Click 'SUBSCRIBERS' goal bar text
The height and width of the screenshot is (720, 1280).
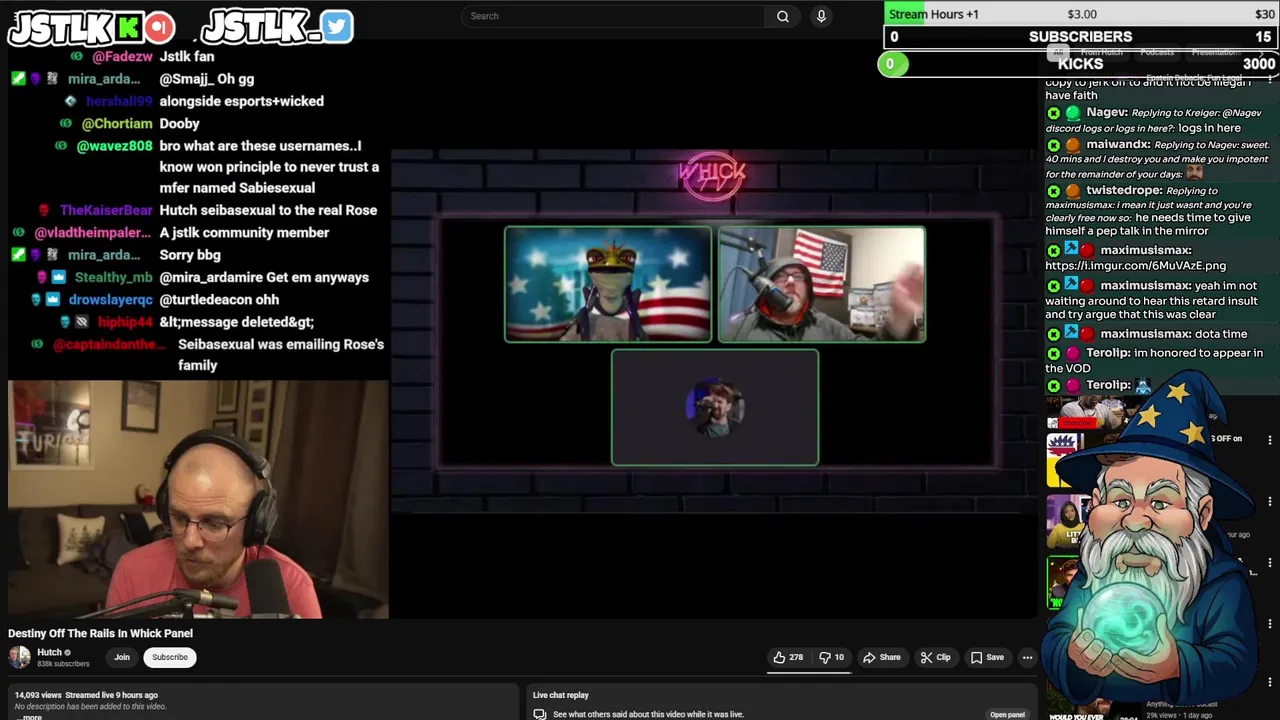pyautogui.click(x=1080, y=37)
